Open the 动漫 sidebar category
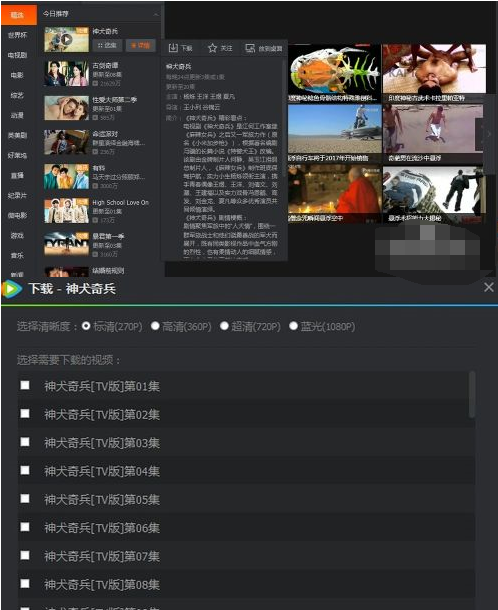The height and width of the screenshot is (610, 498). coord(18,115)
